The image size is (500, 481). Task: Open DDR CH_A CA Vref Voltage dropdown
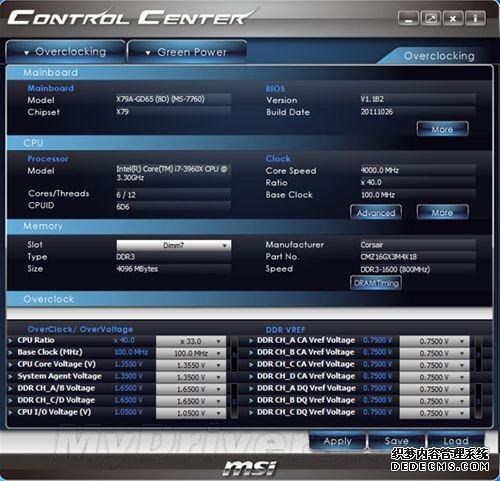coord(434,341)
